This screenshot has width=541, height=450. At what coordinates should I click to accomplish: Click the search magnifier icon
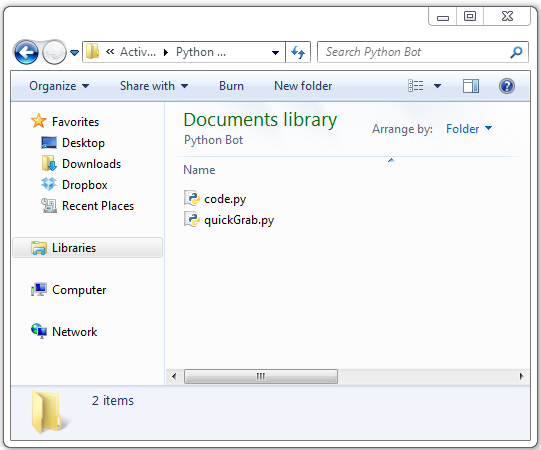coord(516,52)
